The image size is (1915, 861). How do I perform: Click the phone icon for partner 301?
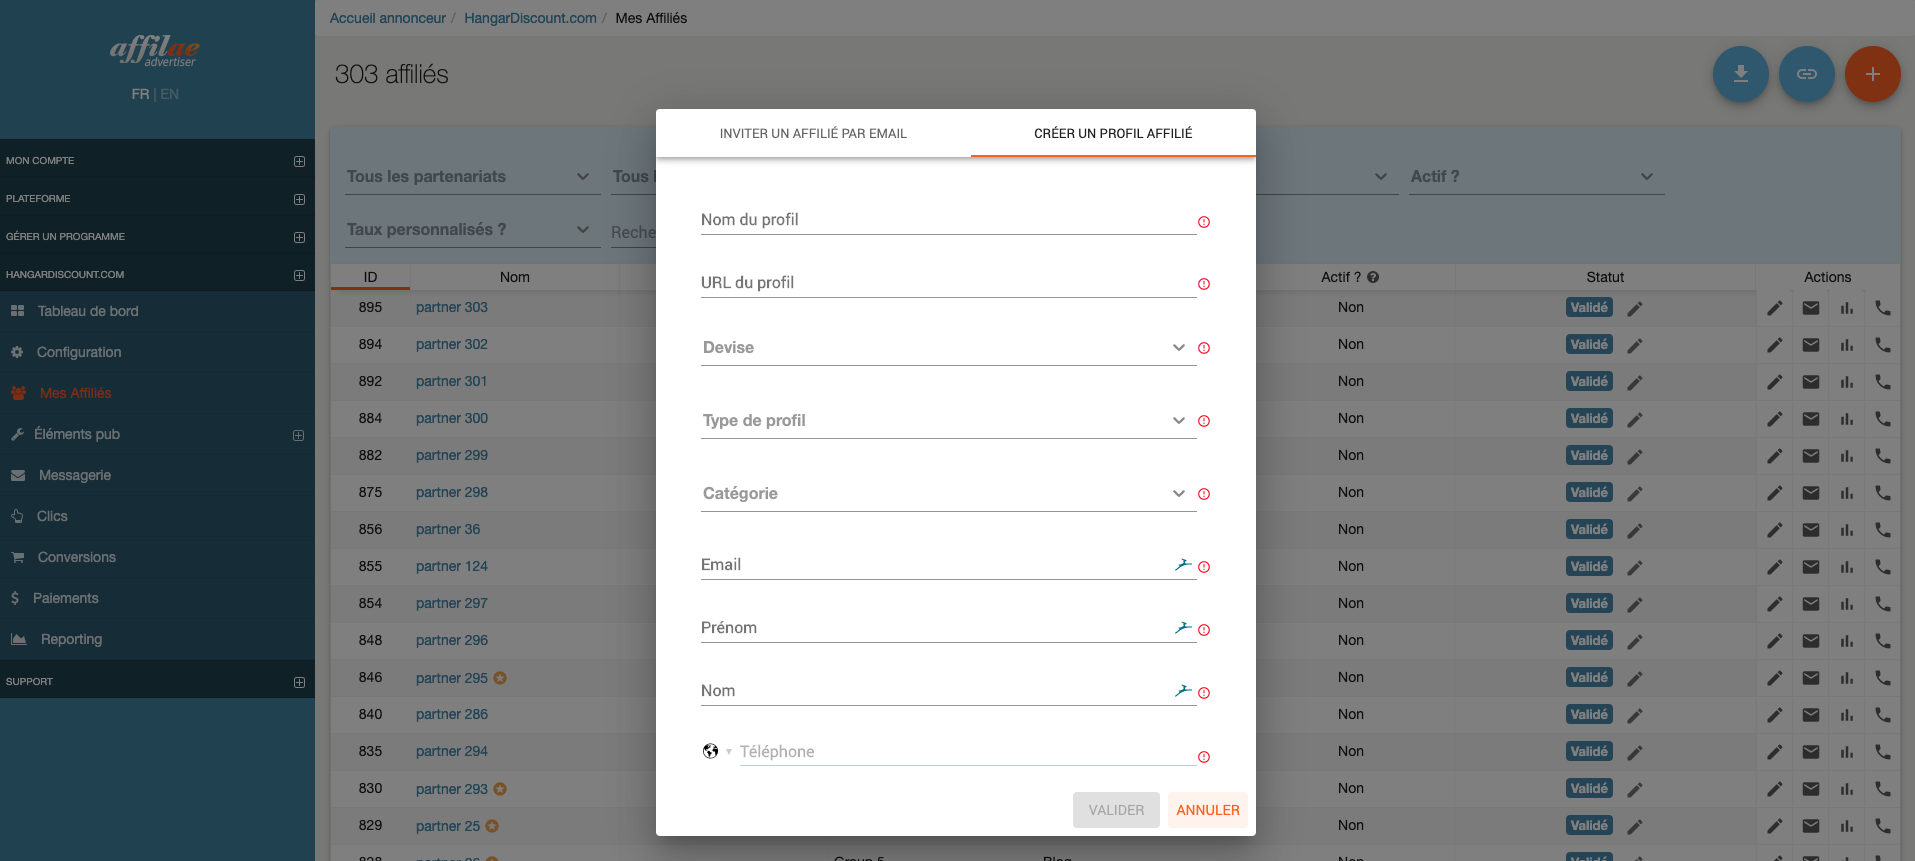pos(1882,382)
